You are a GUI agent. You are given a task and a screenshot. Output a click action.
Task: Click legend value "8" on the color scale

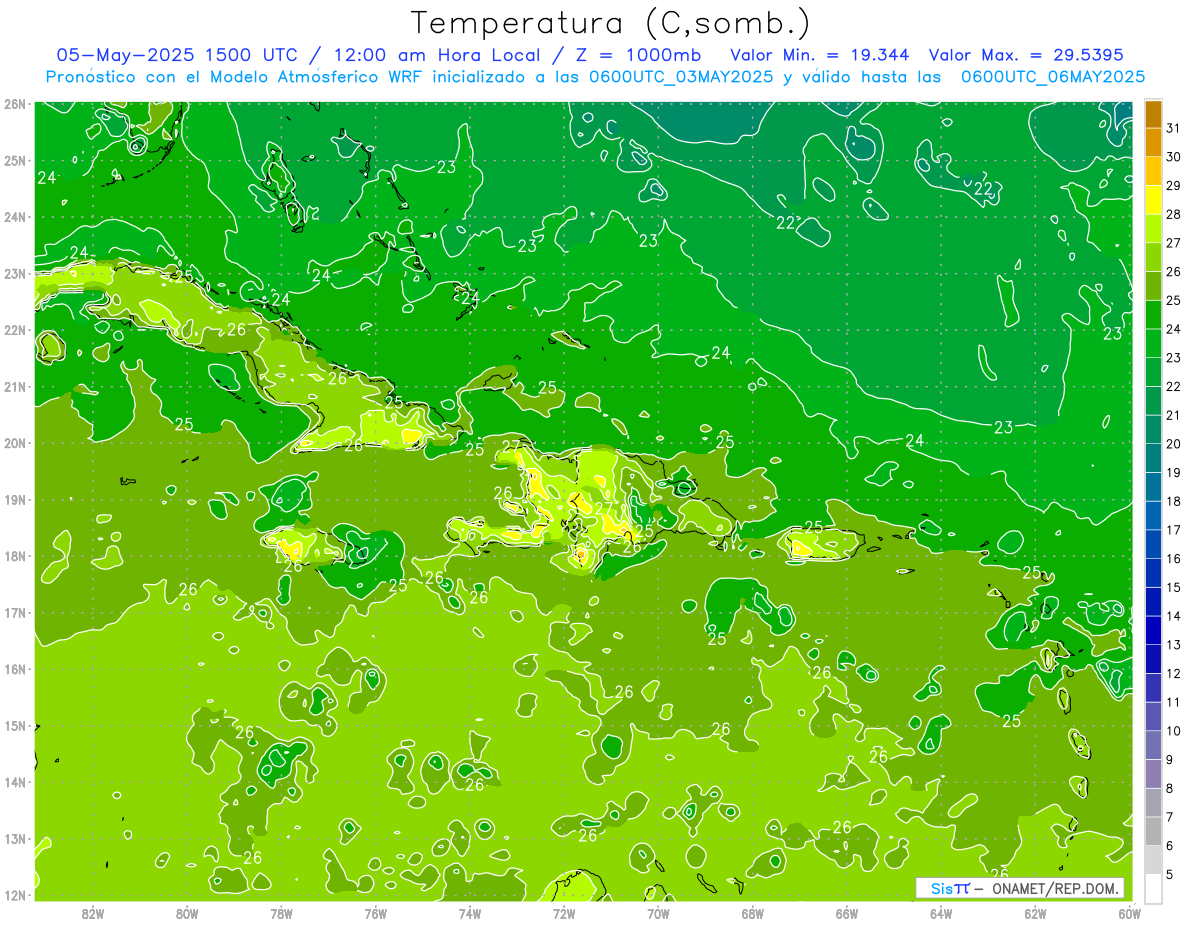pos(1170,788)
